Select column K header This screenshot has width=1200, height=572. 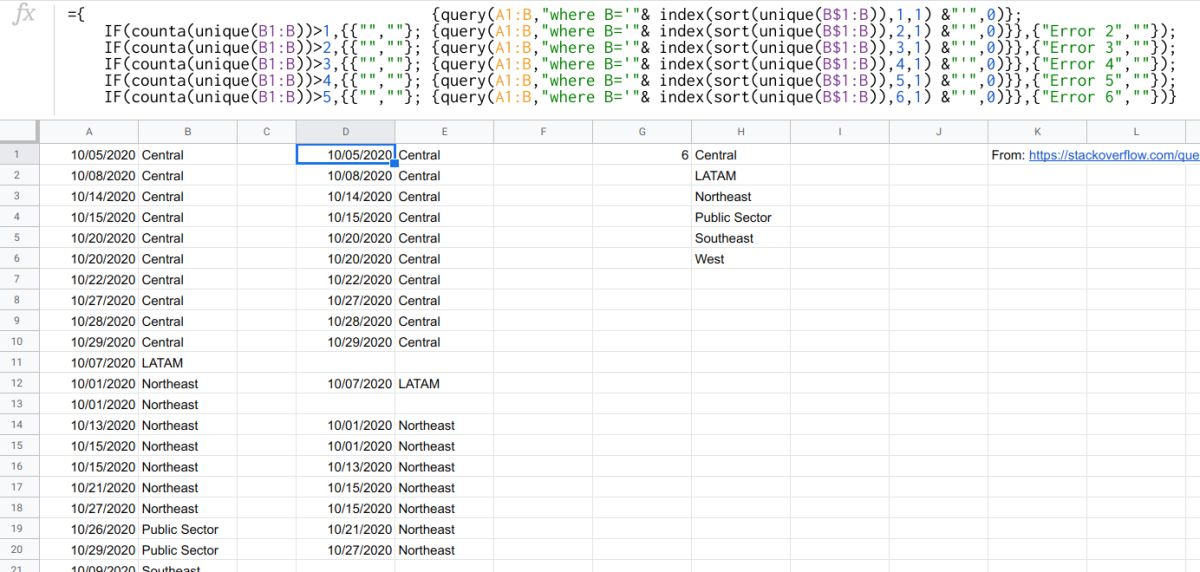tap(1038, 132)
